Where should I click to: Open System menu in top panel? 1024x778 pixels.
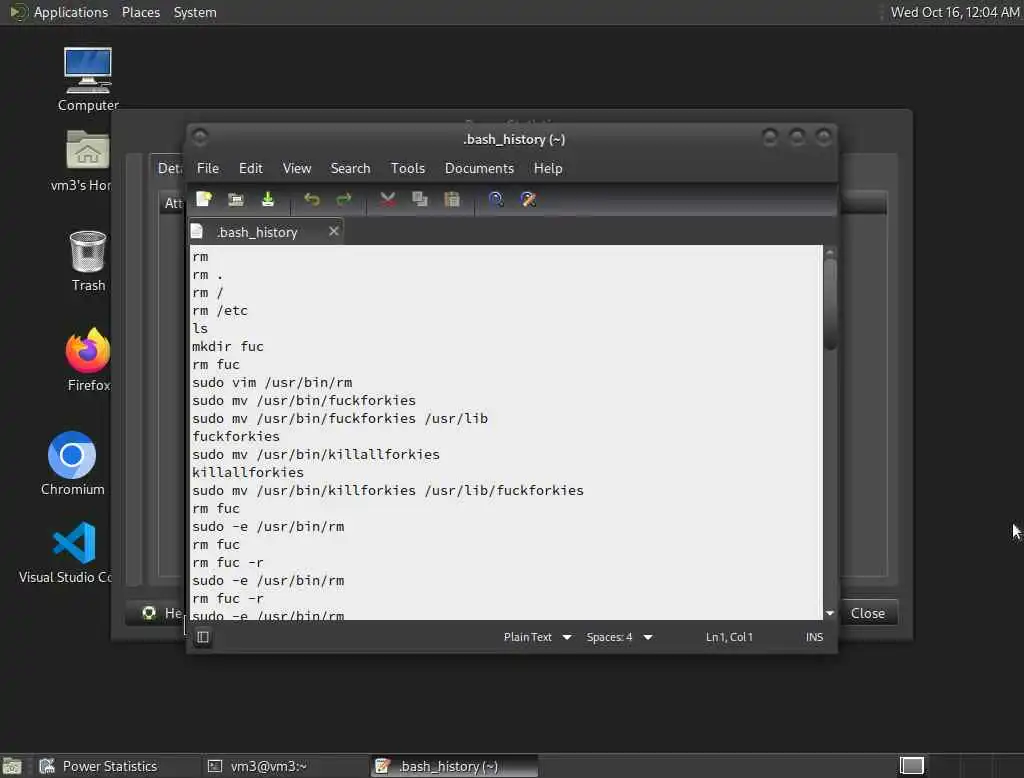(x=195, y=12)
